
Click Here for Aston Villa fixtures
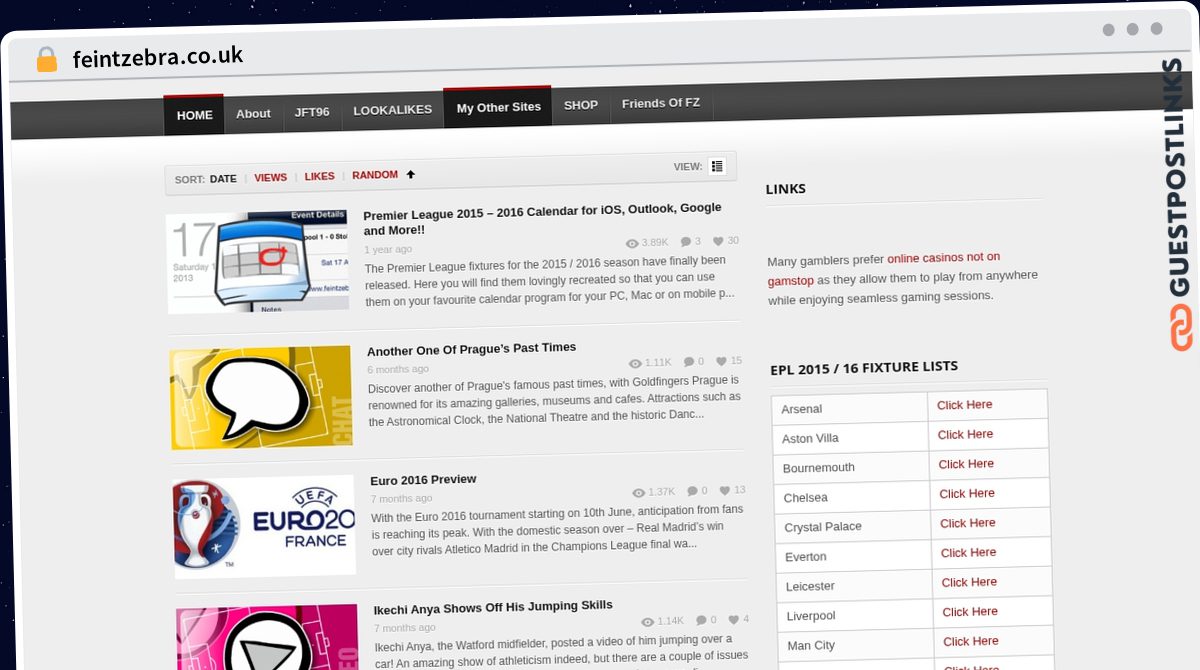pos(966,434)
